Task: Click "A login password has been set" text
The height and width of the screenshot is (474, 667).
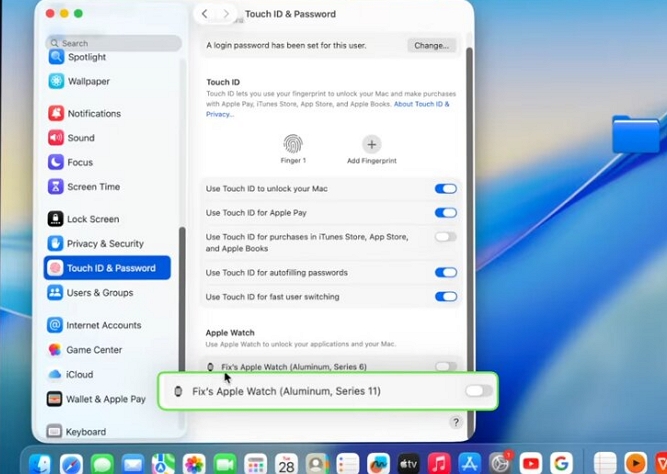Action: (286, 45)
